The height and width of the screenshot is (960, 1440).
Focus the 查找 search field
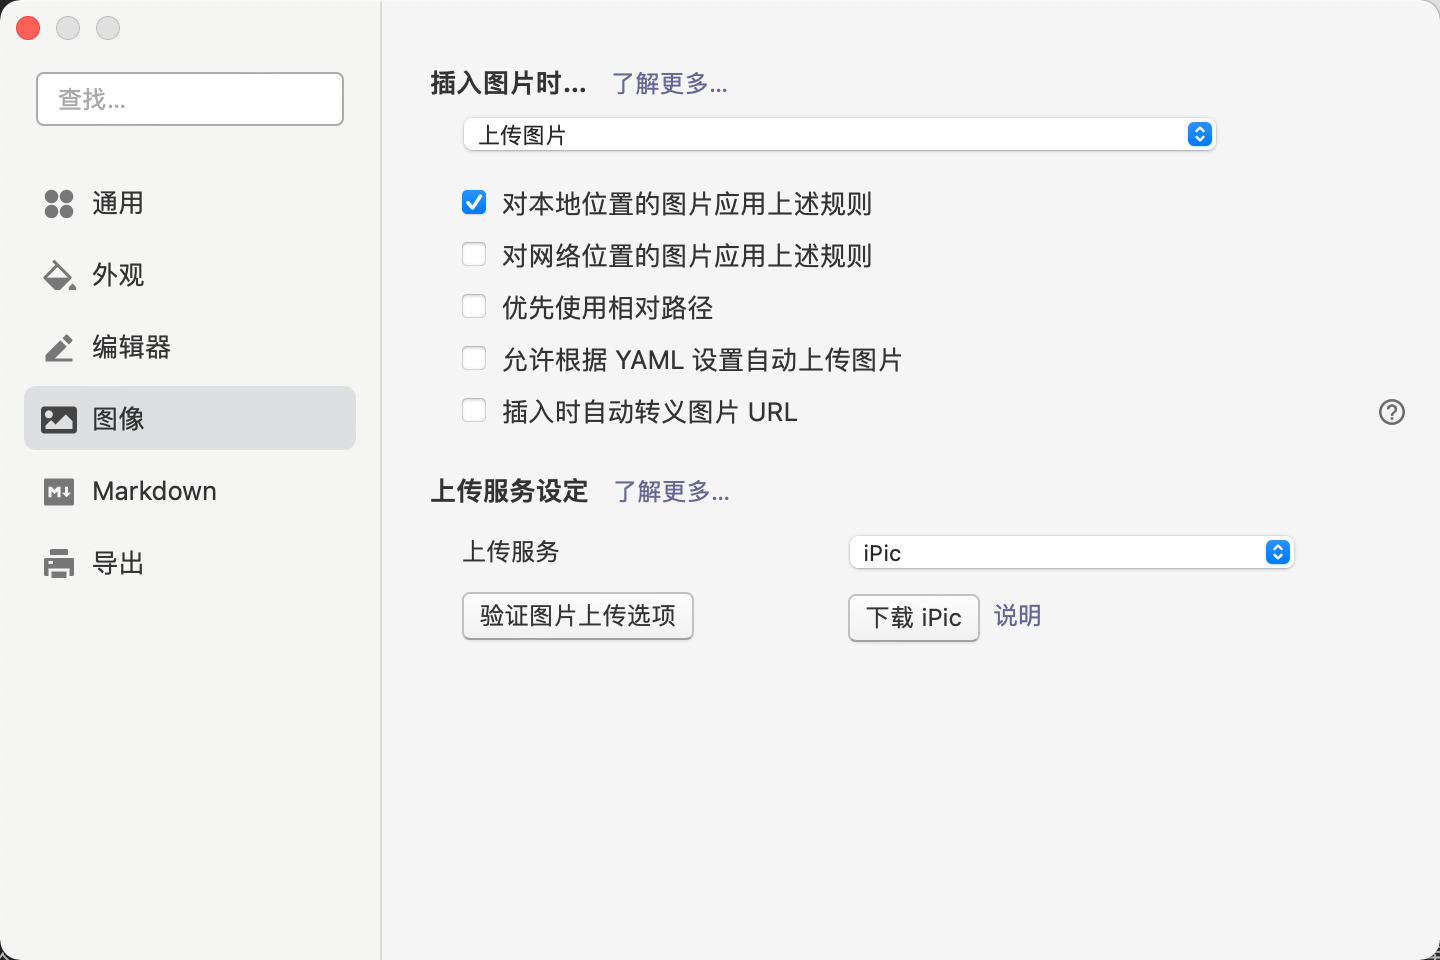tap(190, 99)
